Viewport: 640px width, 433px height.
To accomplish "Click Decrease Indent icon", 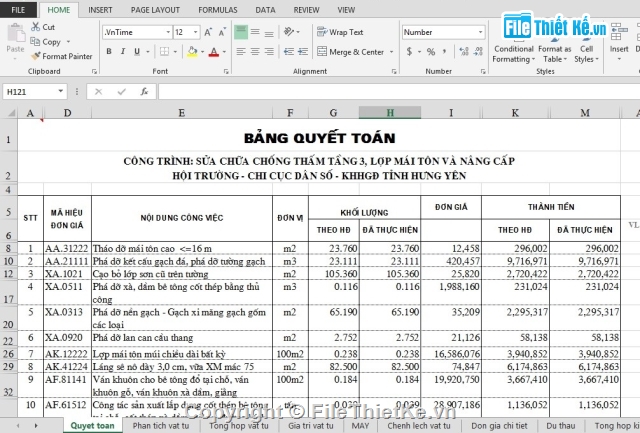I will [x=289, y=52].
